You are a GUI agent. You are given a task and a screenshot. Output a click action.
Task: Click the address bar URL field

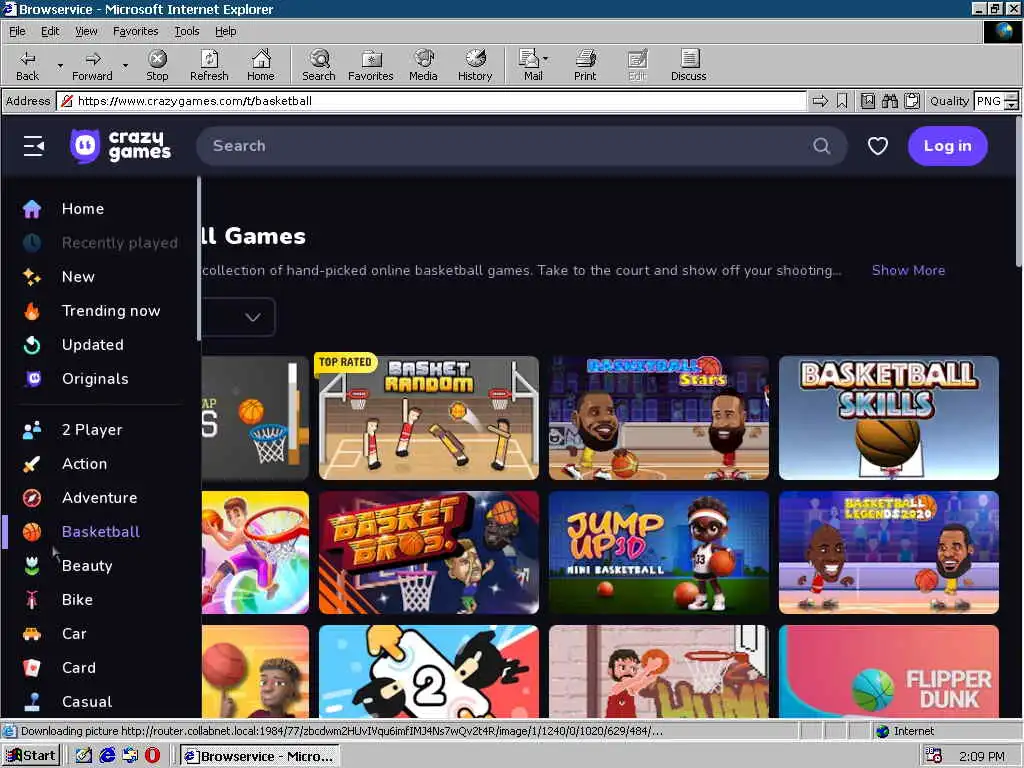click(x=431, y=101)
